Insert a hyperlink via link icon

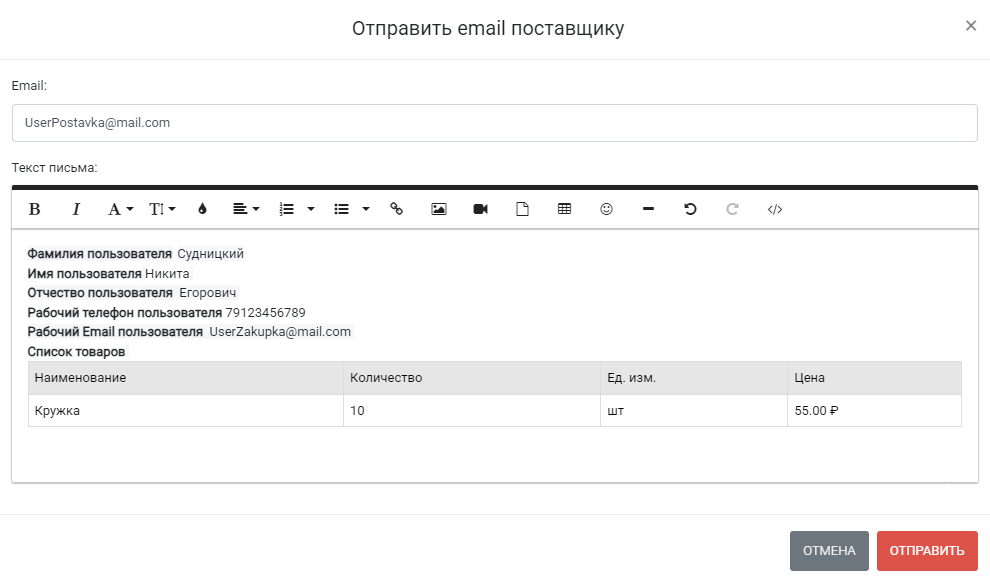click(x=396, y=209)
